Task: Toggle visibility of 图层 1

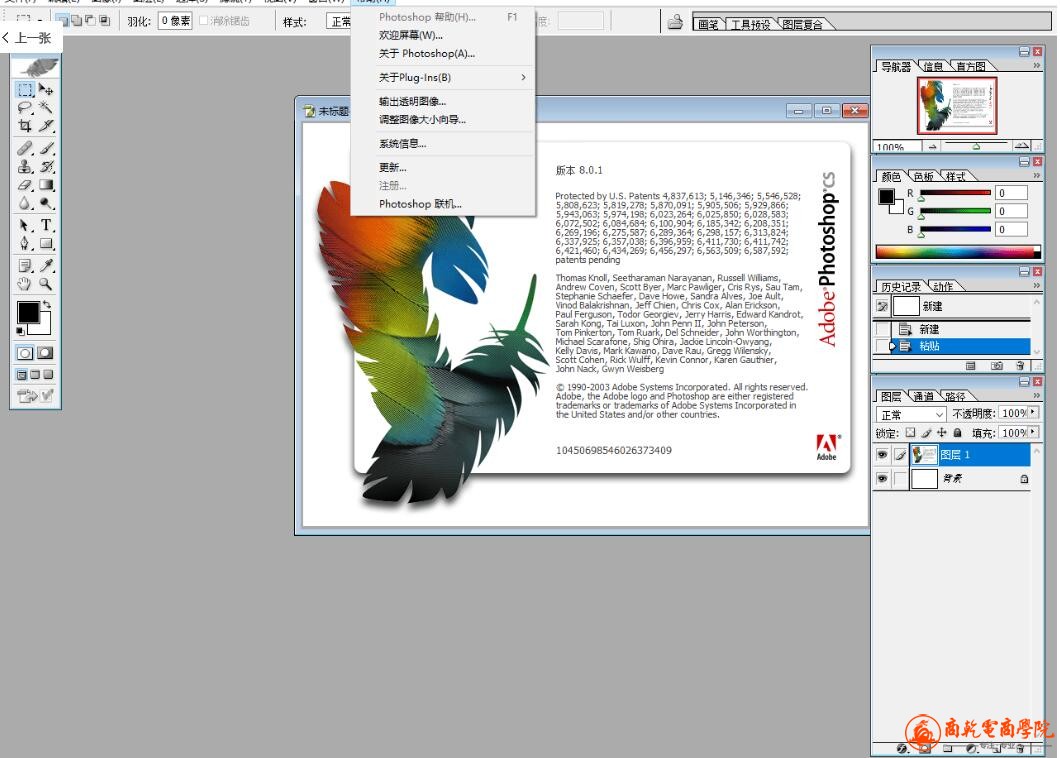Action: coord(882,455)
